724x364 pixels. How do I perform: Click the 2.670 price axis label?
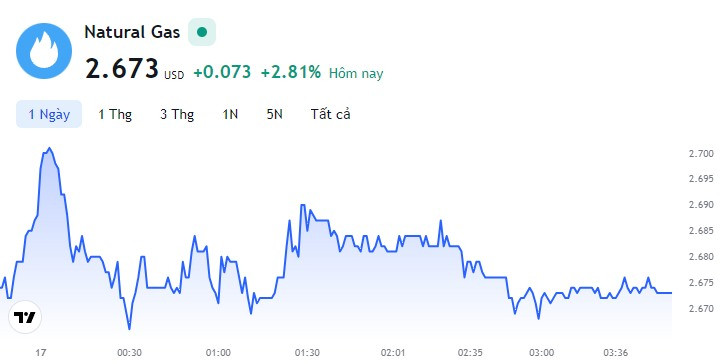pos(701,308)
